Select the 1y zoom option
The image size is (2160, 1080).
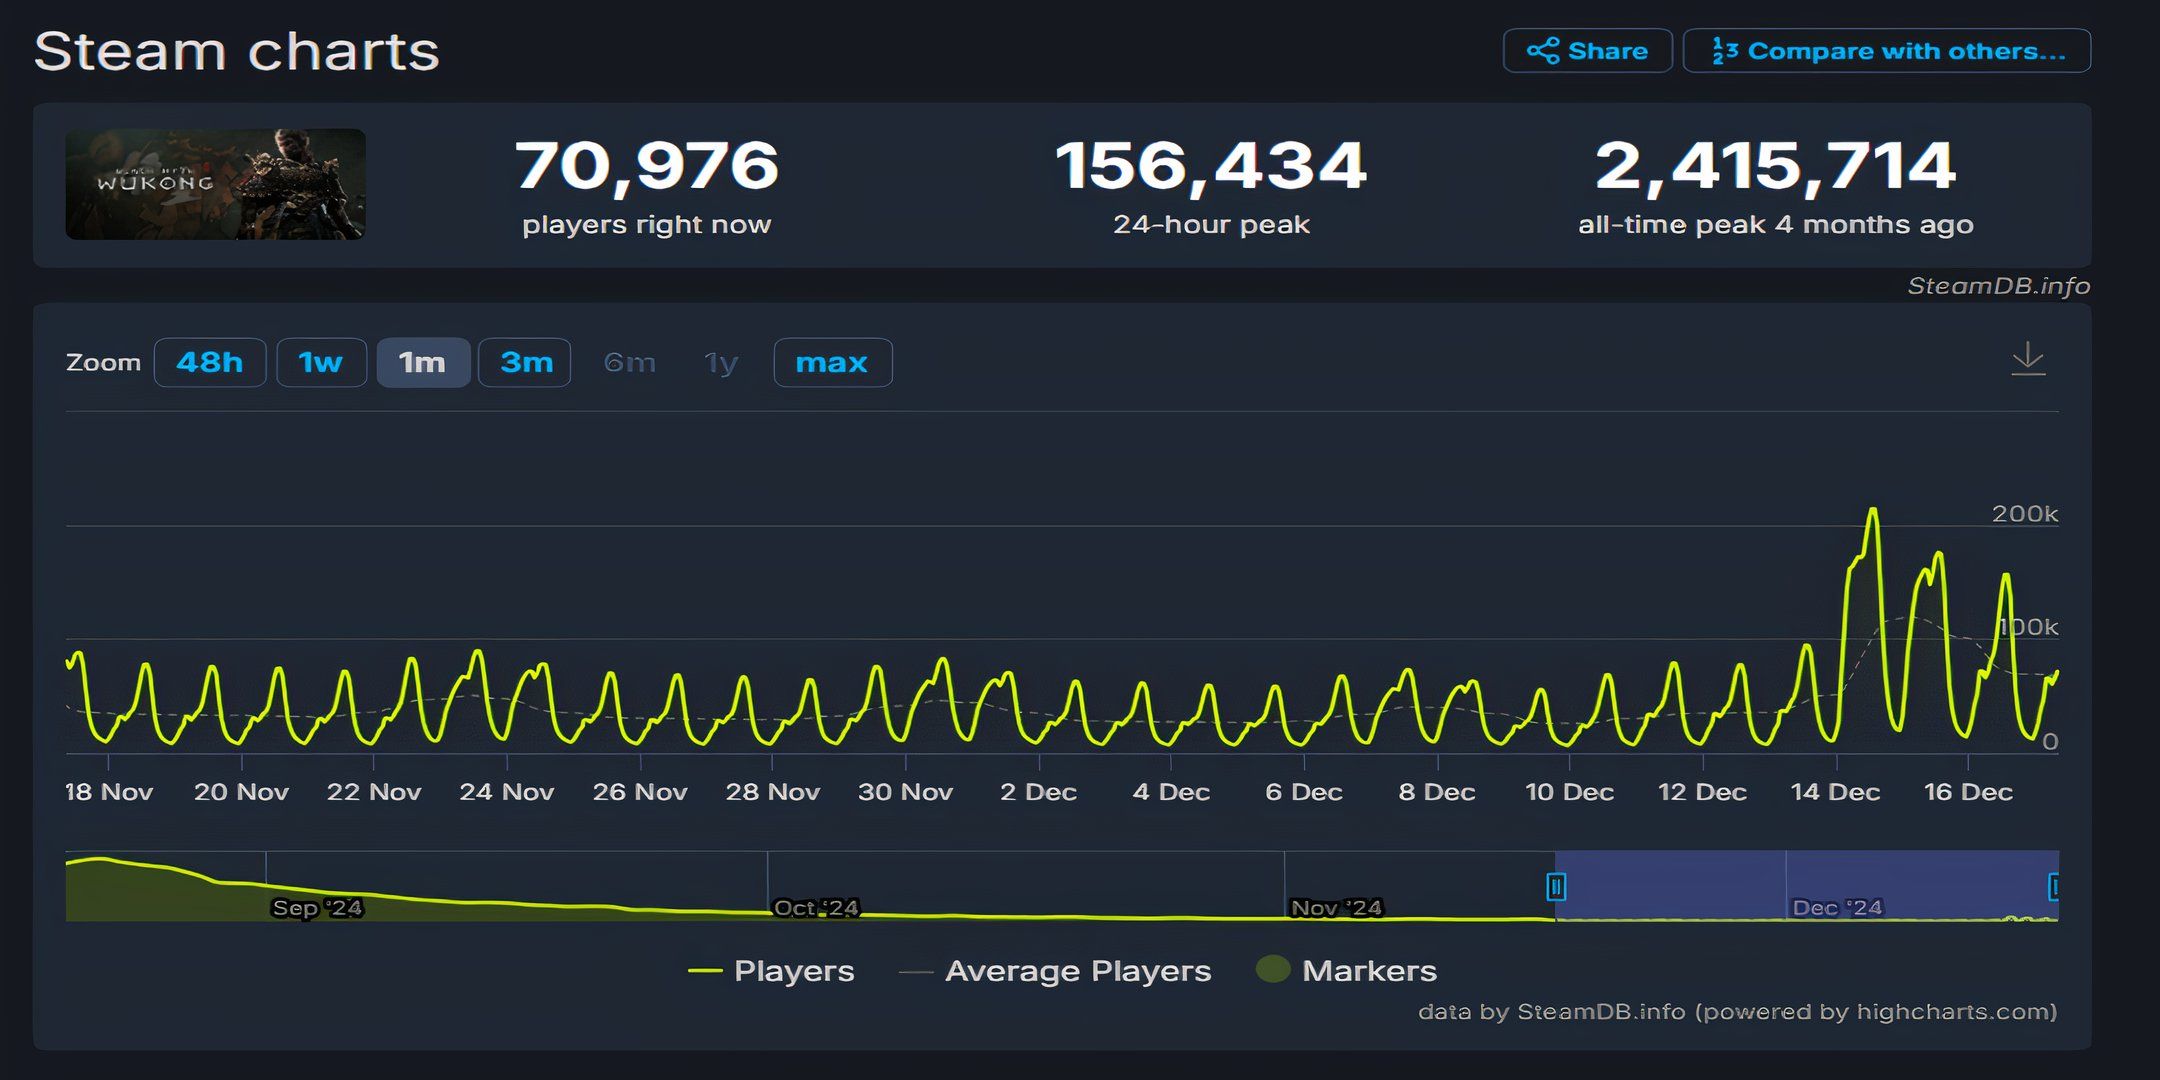tap(721, 362)
